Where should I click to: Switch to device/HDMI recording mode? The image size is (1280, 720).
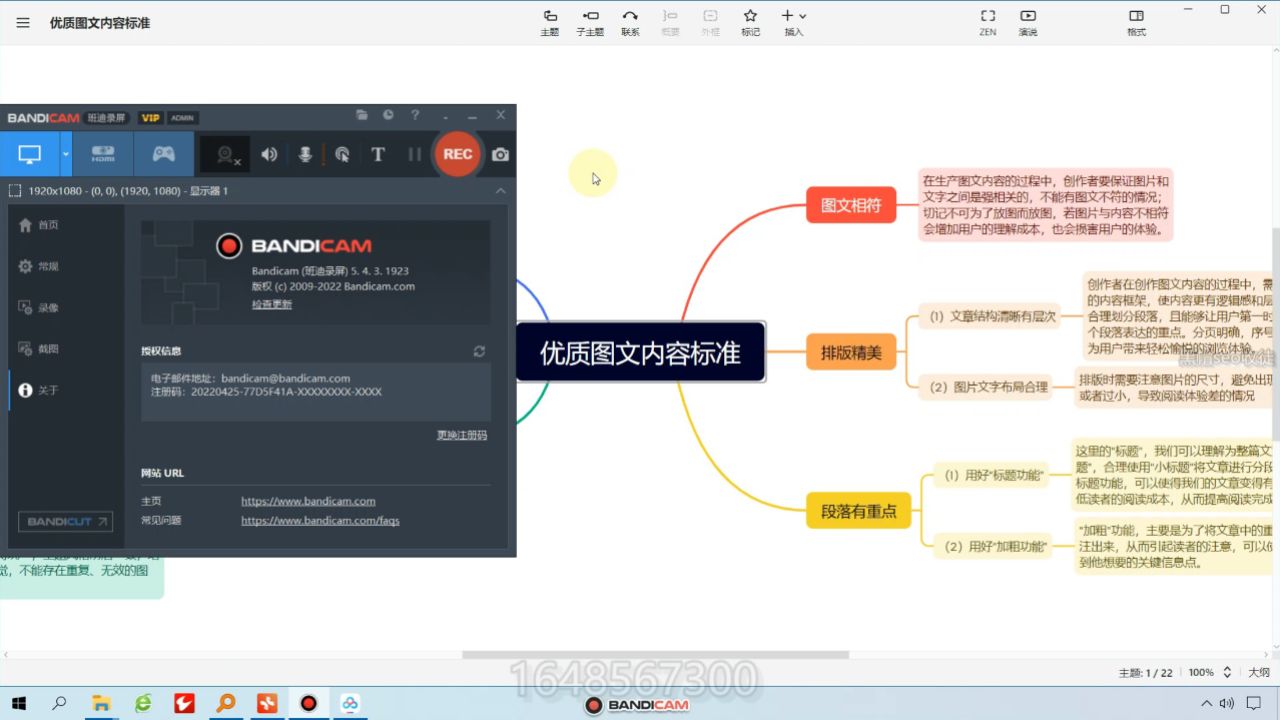103,154
